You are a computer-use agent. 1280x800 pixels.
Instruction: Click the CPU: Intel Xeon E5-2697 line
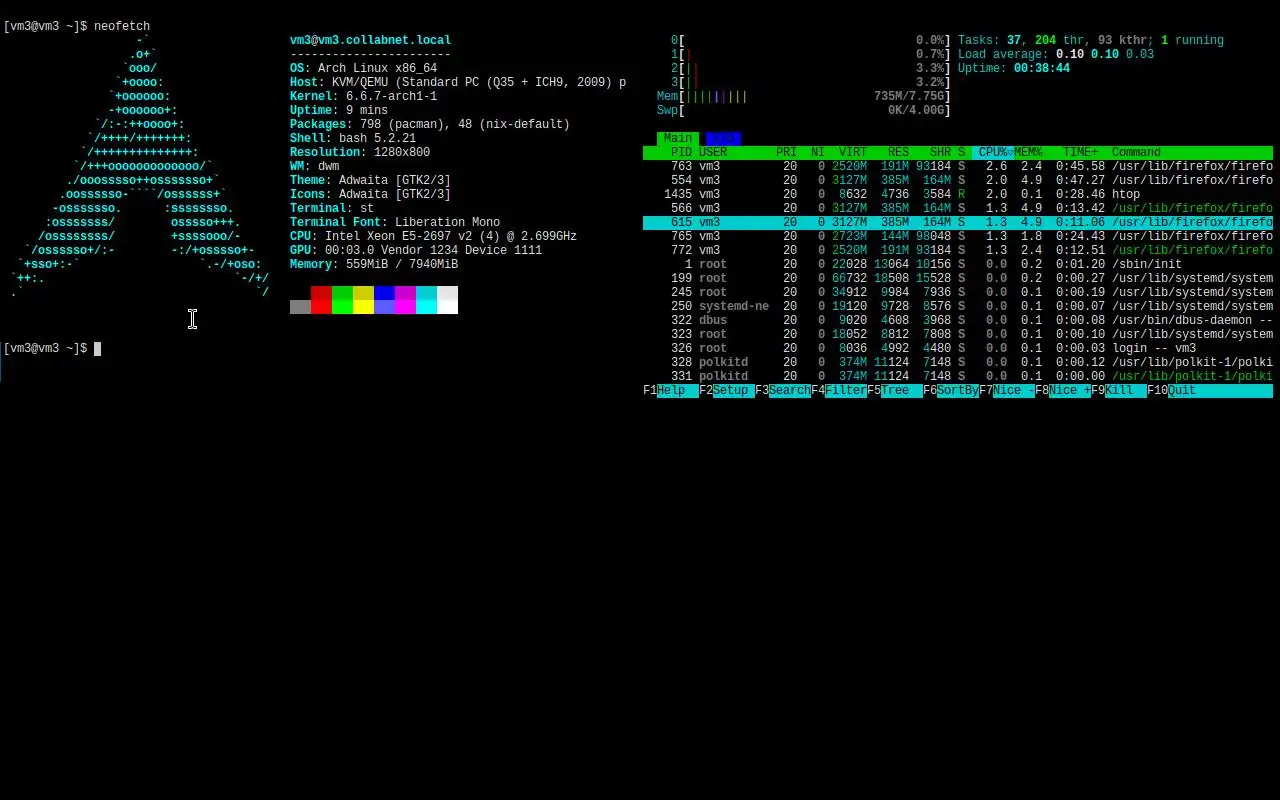click(x=433, y=236)
